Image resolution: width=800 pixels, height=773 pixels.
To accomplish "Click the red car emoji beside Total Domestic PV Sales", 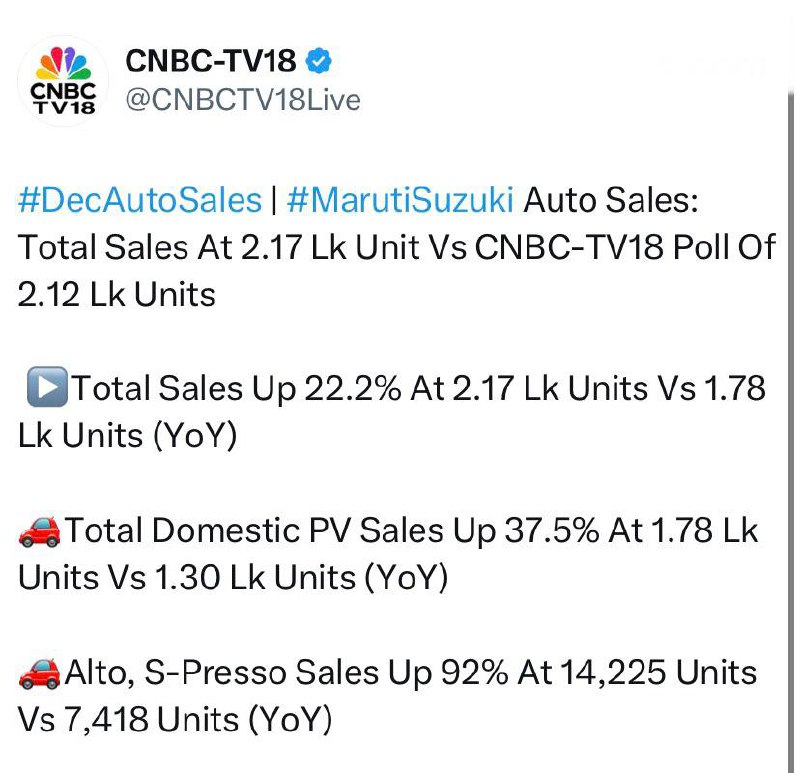I will pos(40,531).
